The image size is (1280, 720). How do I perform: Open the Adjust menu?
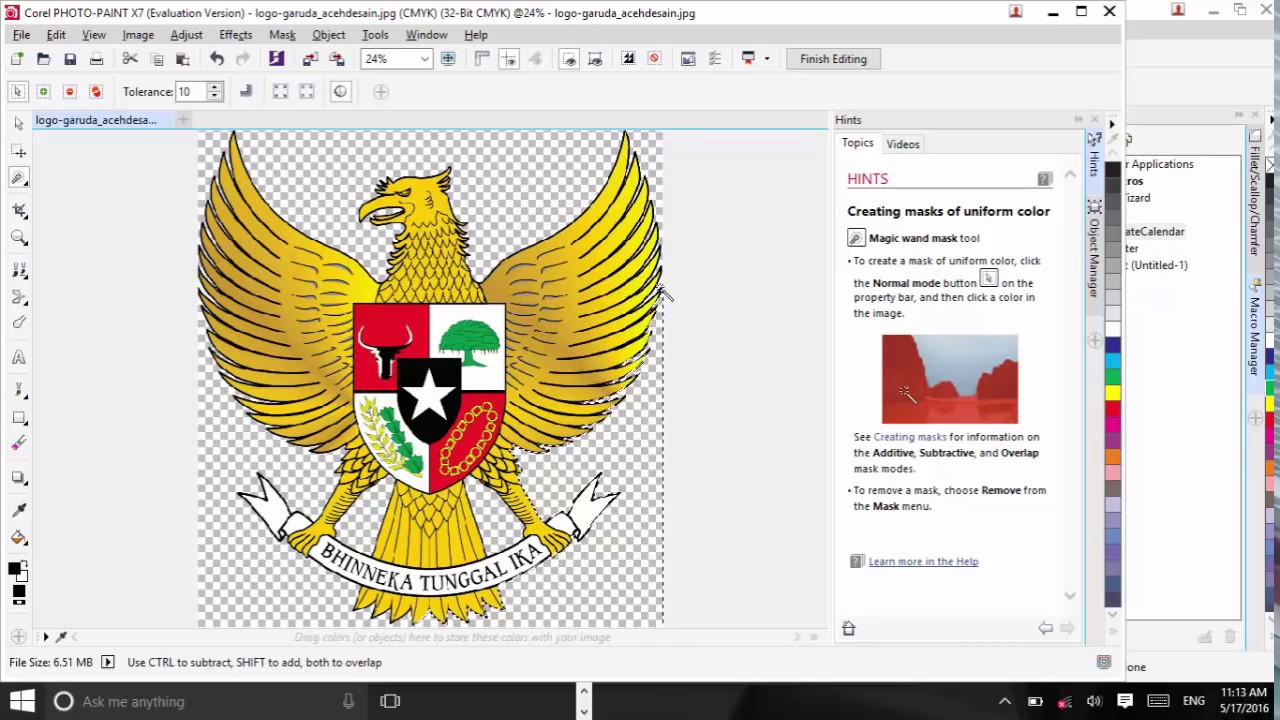[186, 35]
